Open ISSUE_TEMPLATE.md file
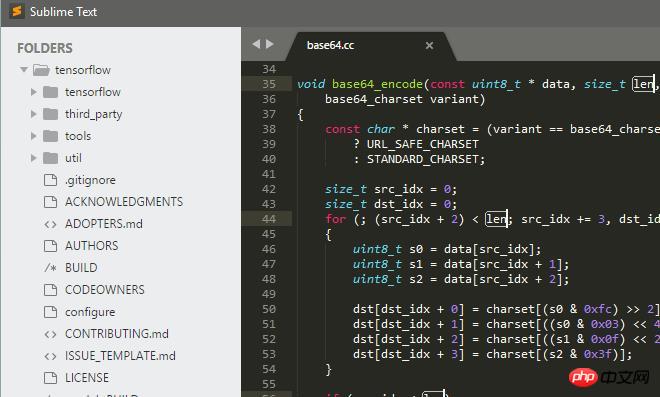 (120, 356)
